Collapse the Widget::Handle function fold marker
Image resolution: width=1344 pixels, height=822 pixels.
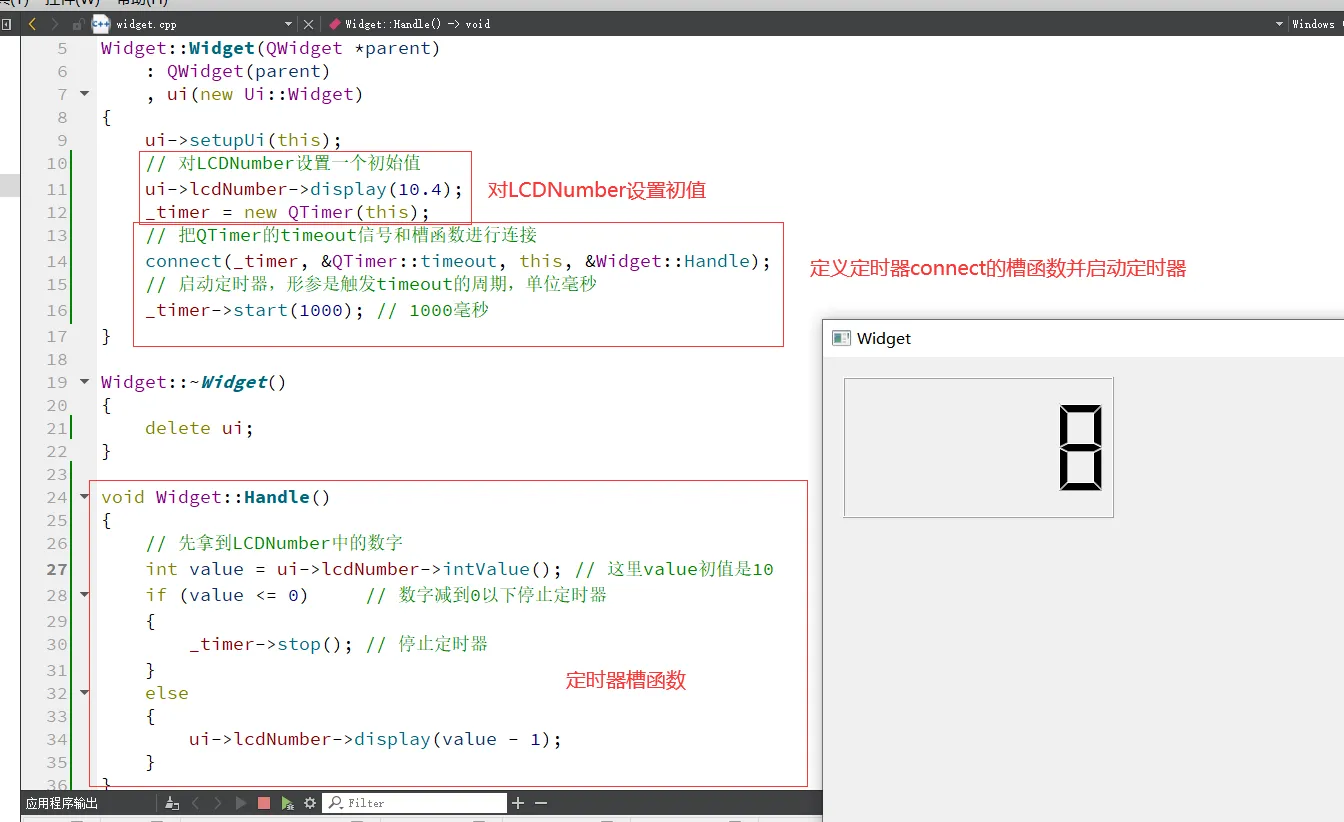pos(83,495)
